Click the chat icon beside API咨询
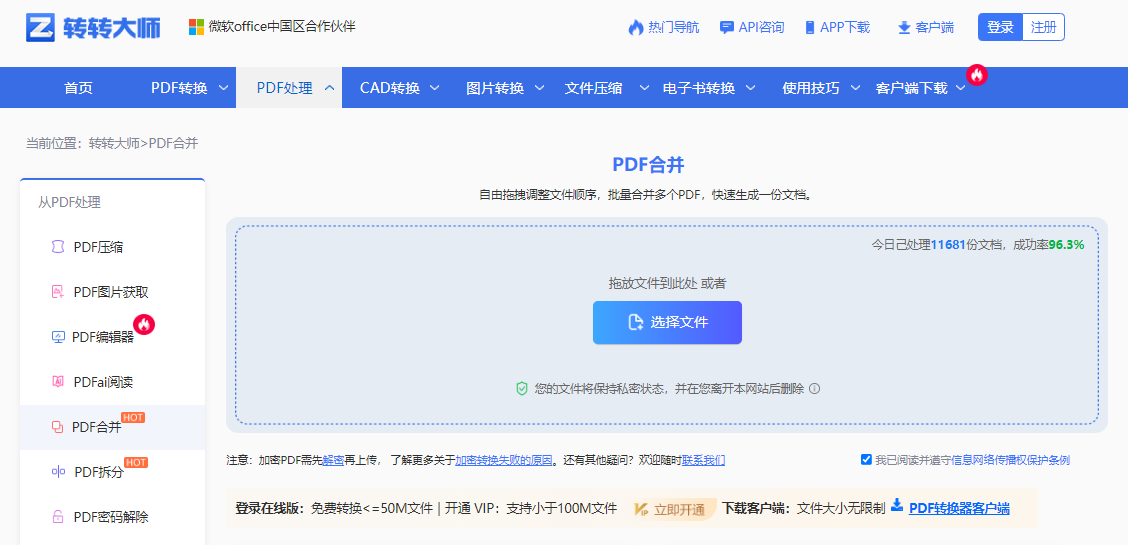 click(x=727, y=27)
